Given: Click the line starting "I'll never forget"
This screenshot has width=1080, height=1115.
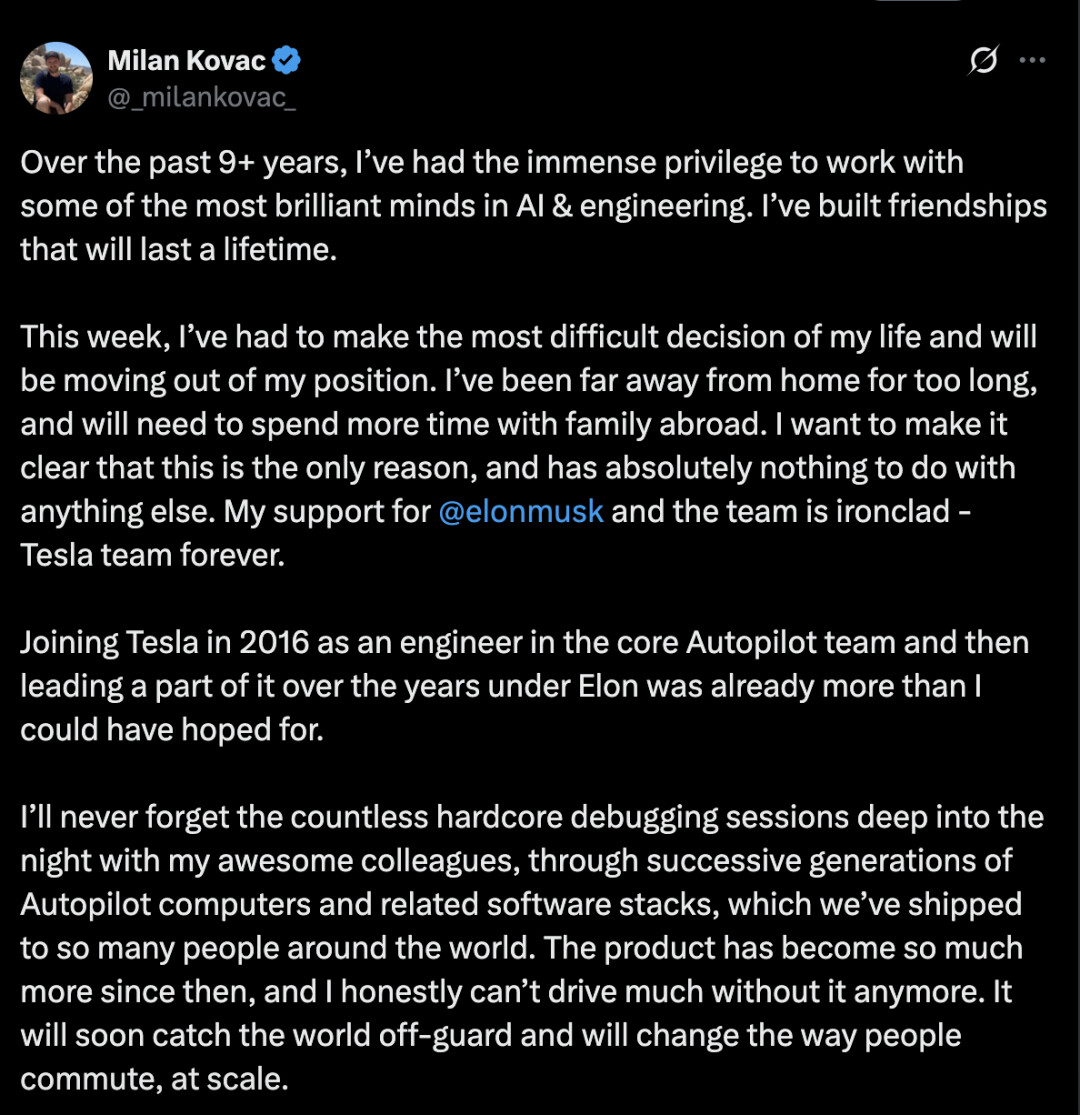Looking at the screenshot, I should (x=531, y=817).
